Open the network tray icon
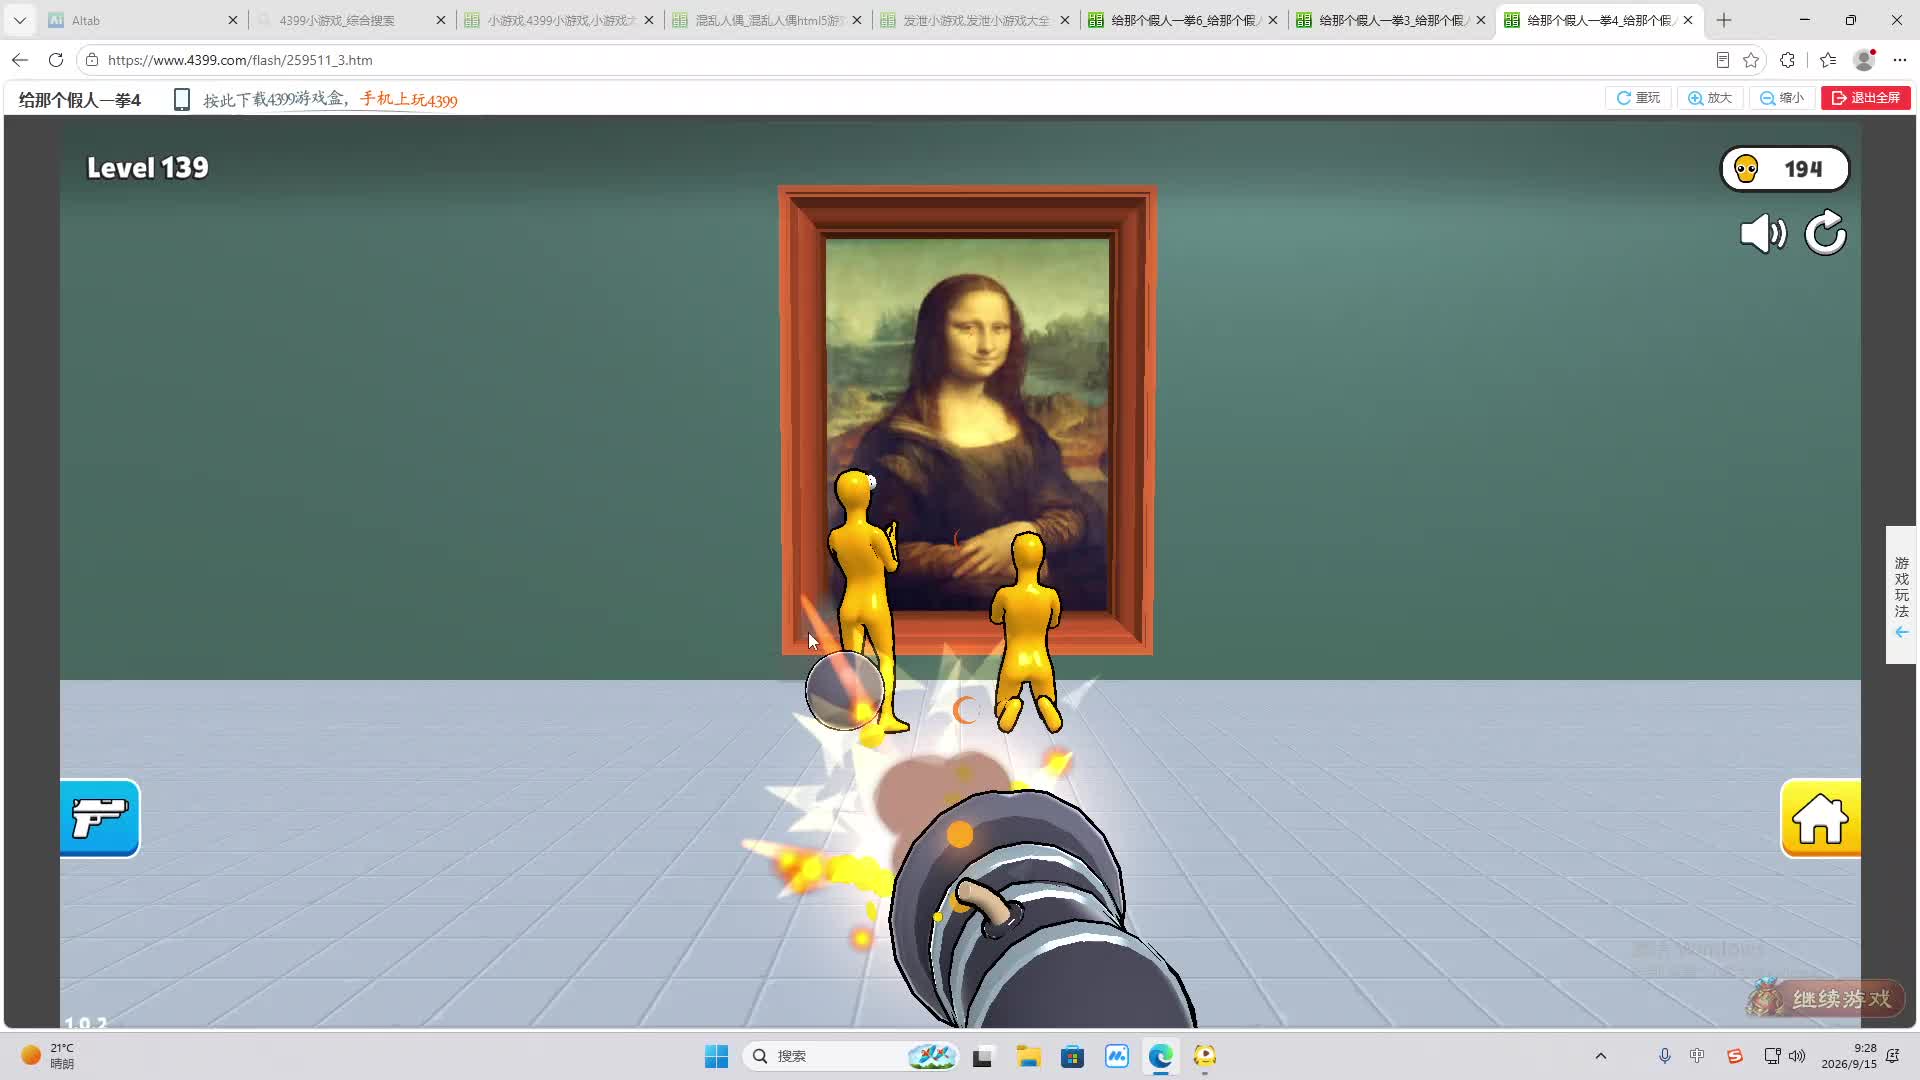The height and width of the screenshot is (1080, 1920). (1772, 1056)
